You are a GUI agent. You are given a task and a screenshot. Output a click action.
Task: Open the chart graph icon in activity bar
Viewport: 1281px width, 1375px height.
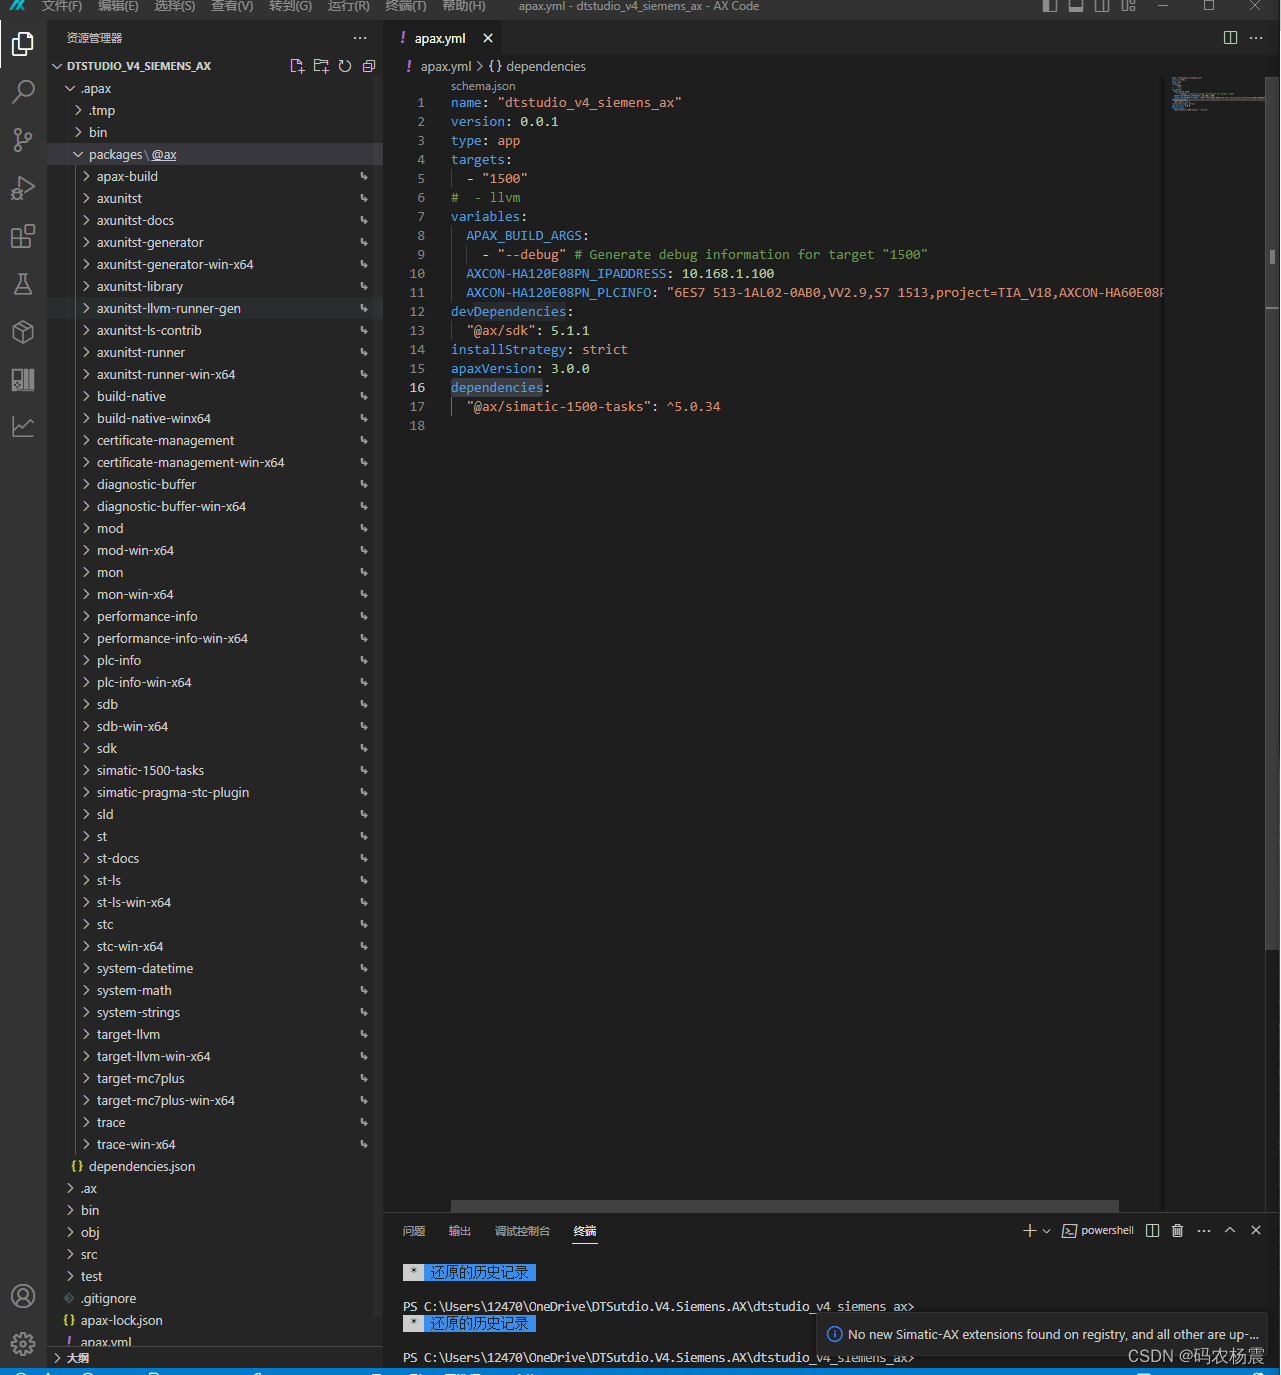click(23, 427)
